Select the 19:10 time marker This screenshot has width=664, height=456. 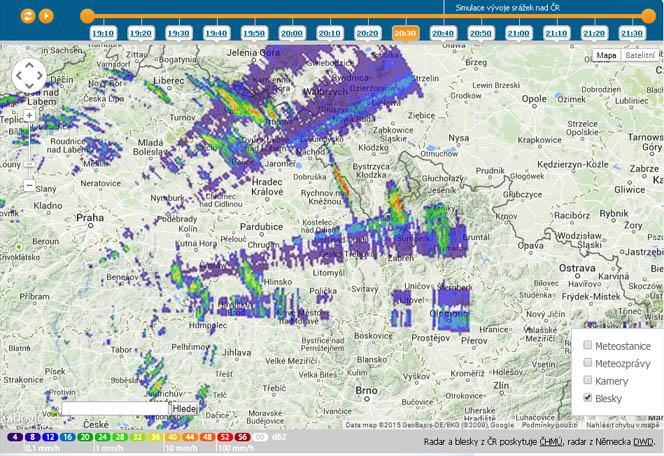click(103, 33)
